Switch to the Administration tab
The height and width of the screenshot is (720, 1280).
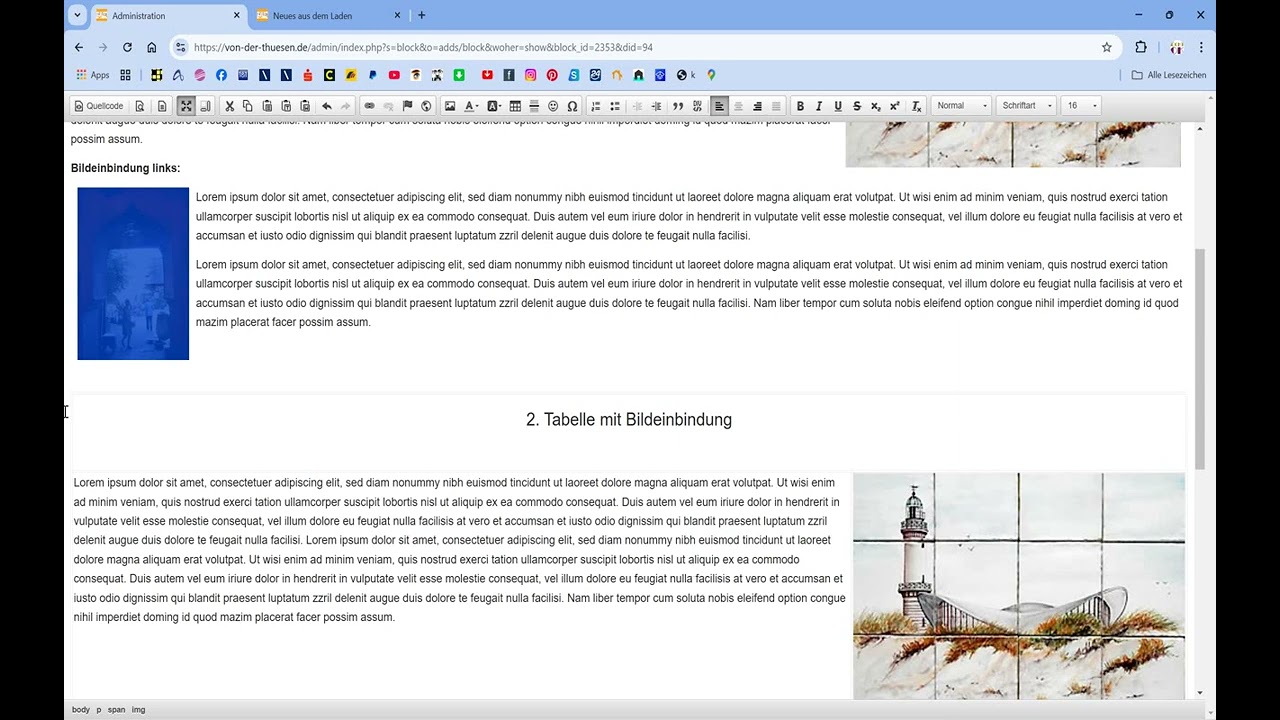[168, 16]
